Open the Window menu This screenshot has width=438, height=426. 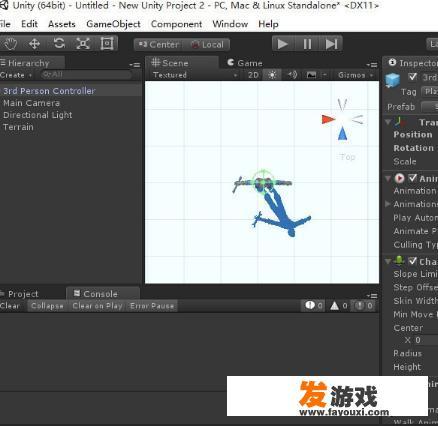click(230, 24)
